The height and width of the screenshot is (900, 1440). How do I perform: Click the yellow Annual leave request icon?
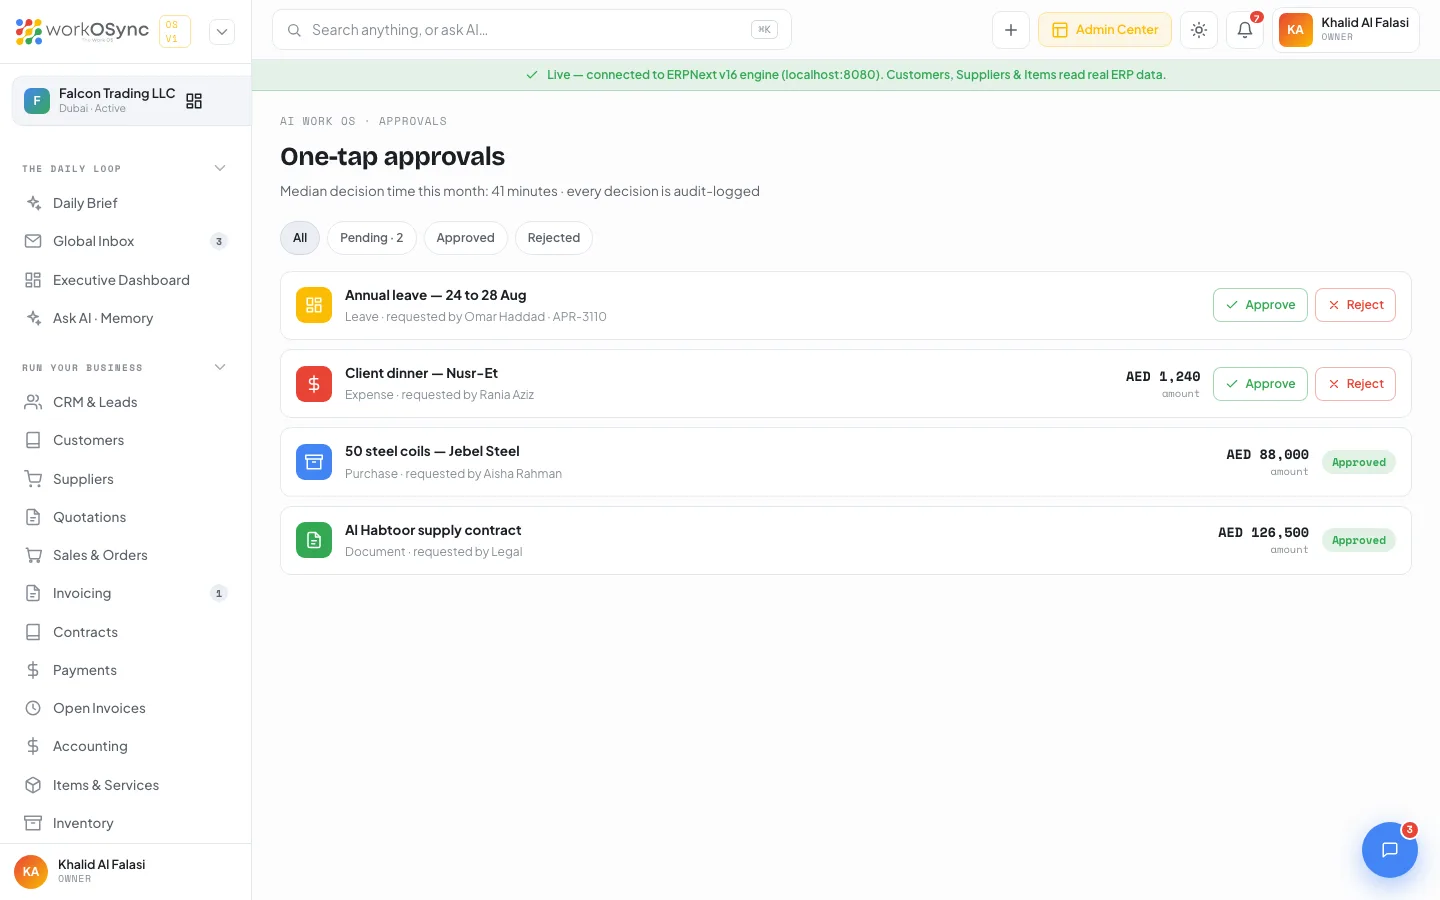314,305
